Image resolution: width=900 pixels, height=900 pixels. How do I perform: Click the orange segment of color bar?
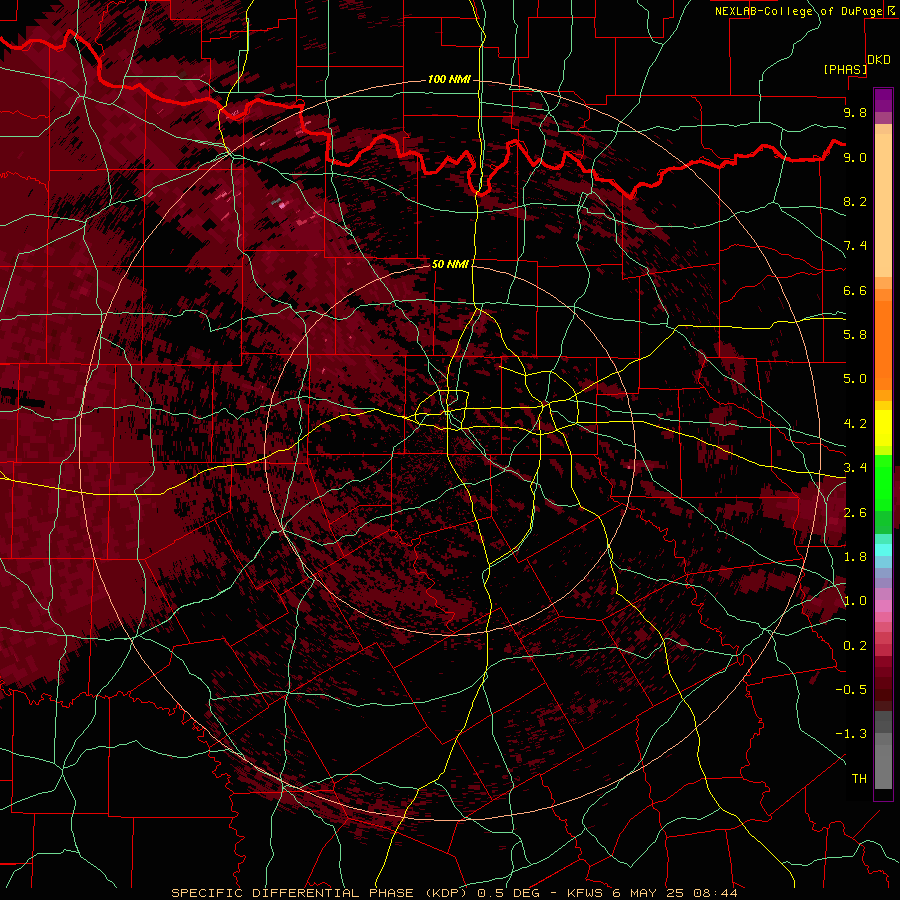click(883, 344)
